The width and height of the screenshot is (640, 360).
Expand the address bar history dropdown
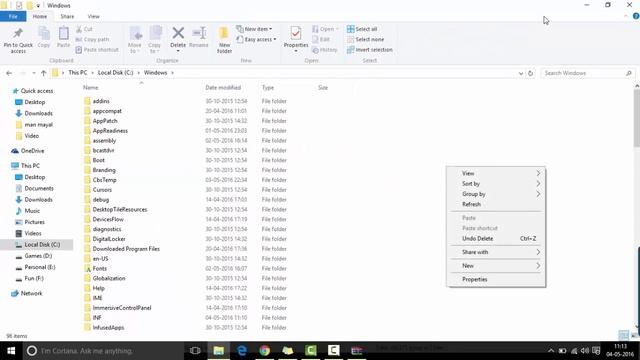(520, 73)
